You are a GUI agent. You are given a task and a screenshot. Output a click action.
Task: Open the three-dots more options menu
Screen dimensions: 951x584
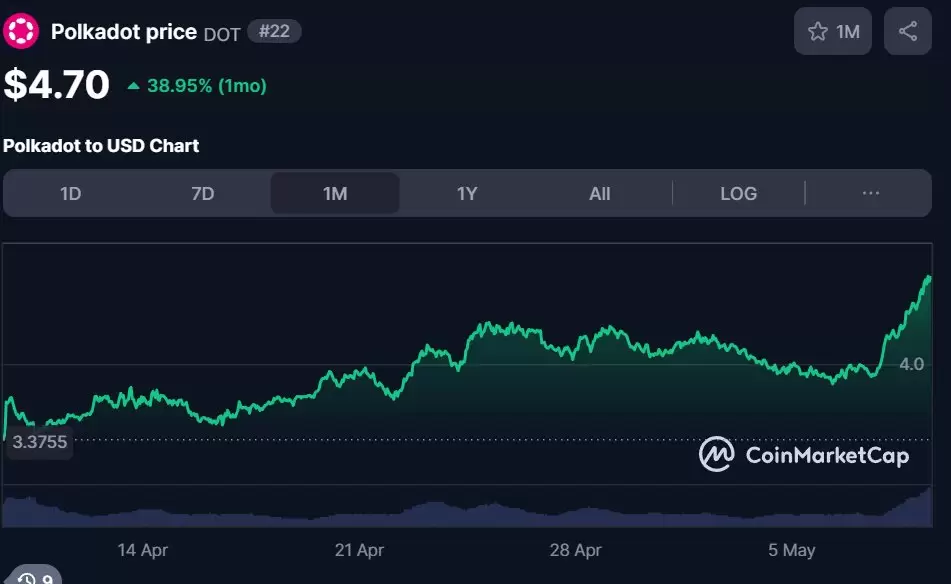870,193
